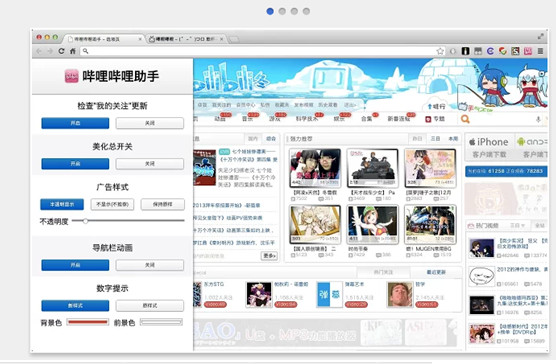Click the browser reload icon
Screen dimensions: 556x364
(x=61, y=51)
